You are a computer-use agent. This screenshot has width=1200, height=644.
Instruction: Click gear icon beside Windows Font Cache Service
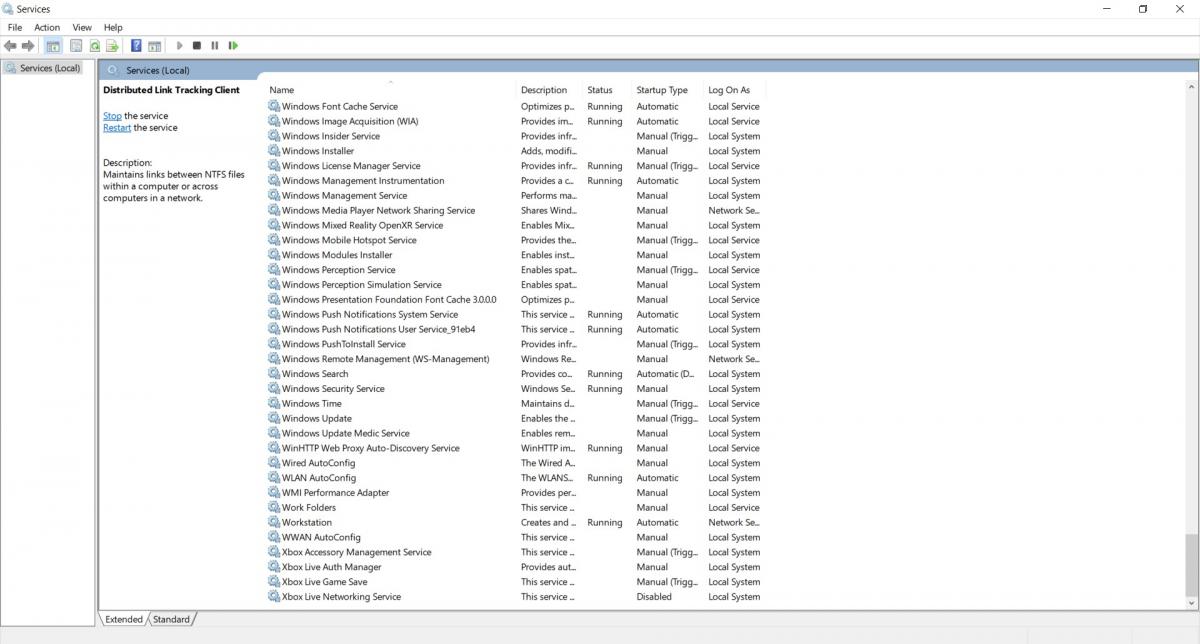point(274,106)
